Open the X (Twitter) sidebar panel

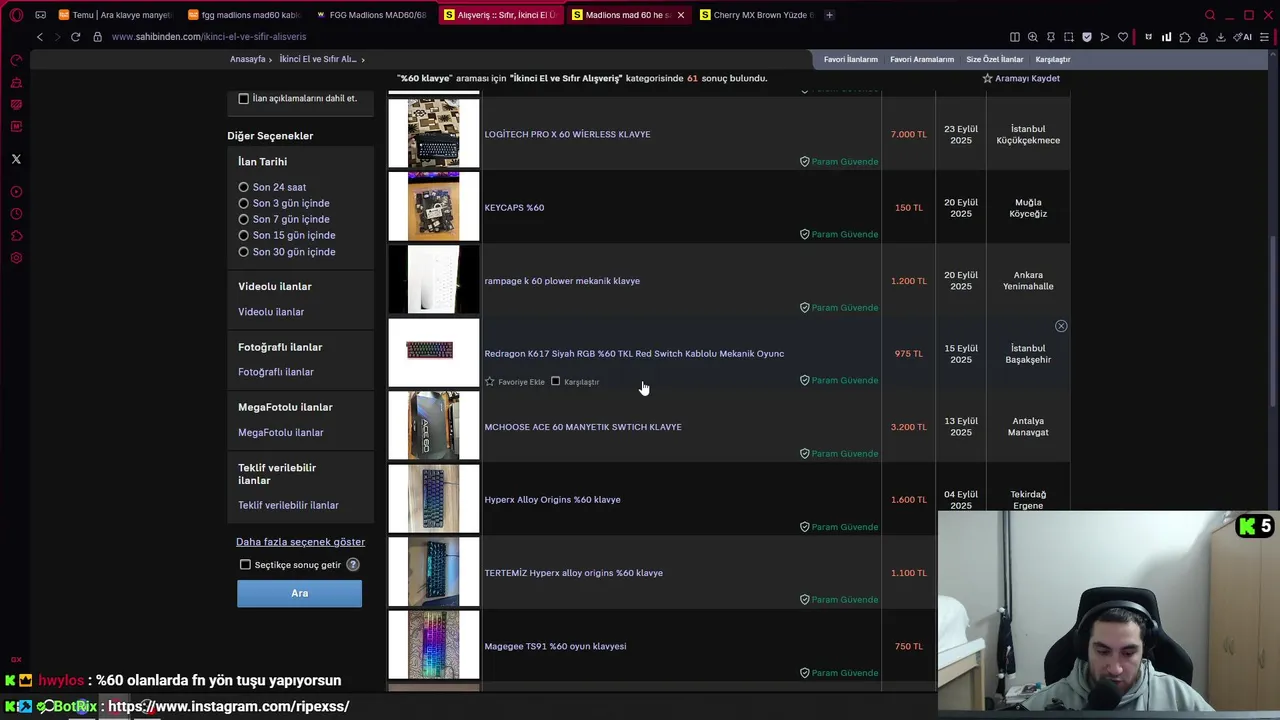tap(16, 159)
